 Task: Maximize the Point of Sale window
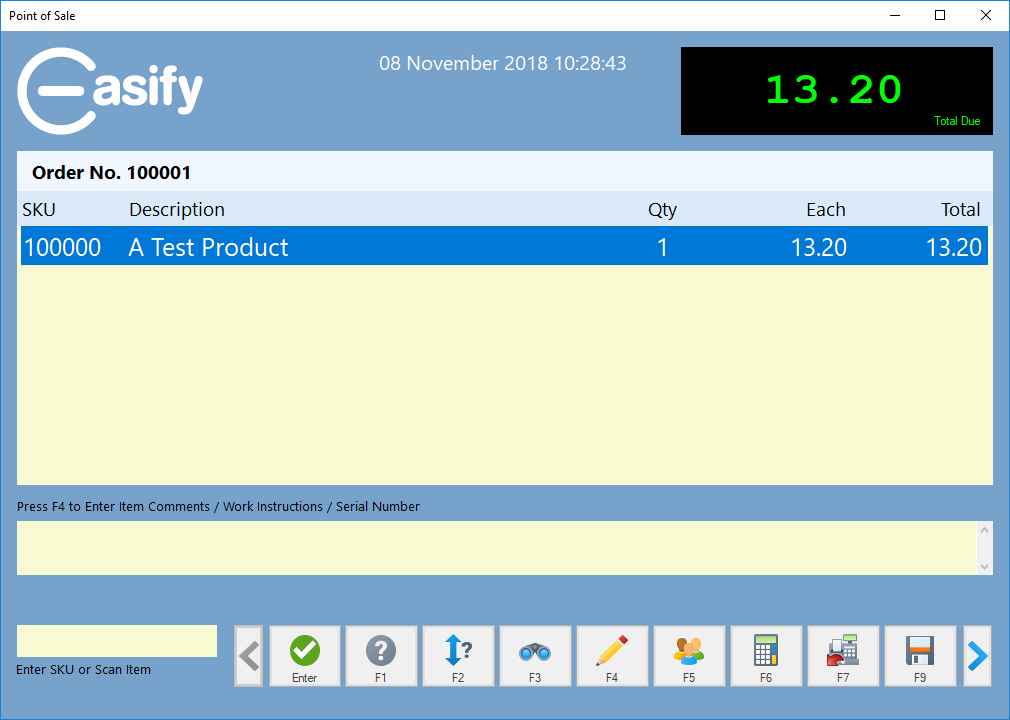pyautogui.click(x=940, y=15)
